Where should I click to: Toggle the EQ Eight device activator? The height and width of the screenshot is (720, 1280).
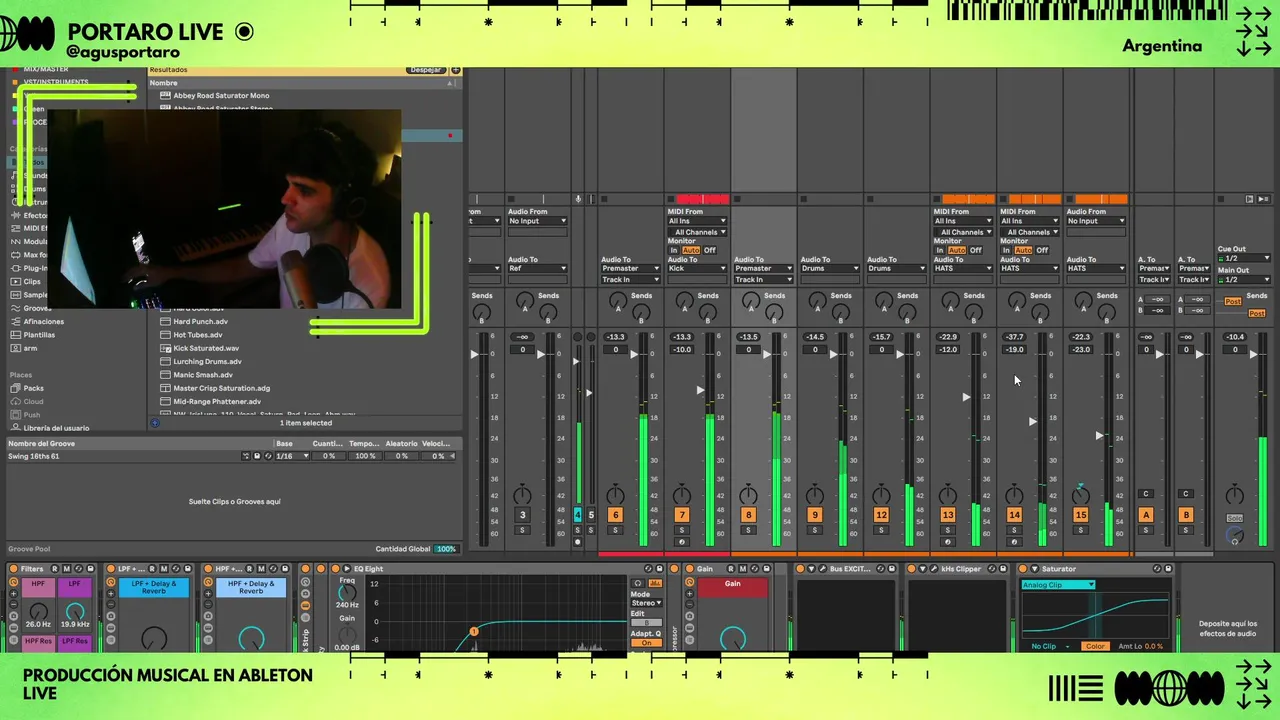coord(334,569)
